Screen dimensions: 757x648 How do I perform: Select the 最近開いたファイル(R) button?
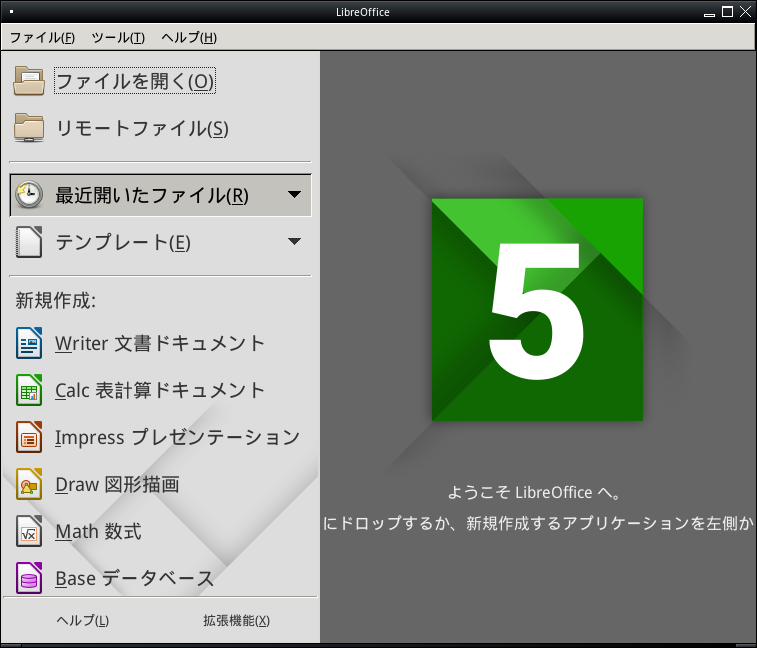[x=160, y=195]
